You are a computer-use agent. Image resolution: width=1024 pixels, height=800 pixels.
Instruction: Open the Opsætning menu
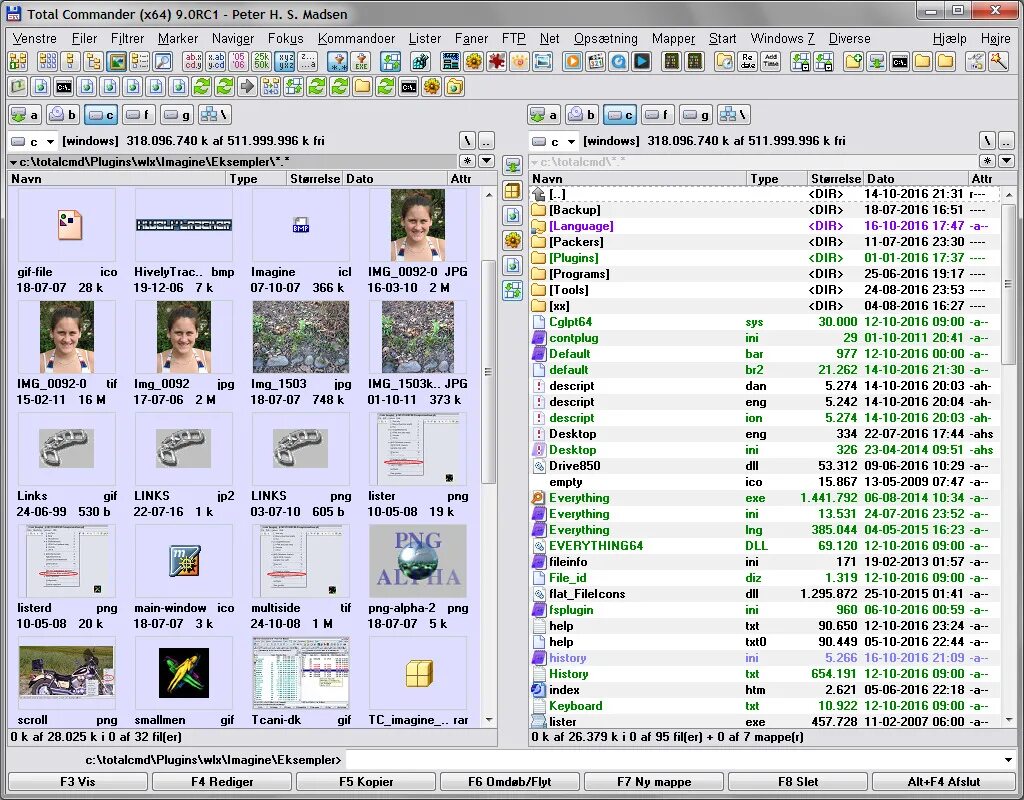(605, 39)
